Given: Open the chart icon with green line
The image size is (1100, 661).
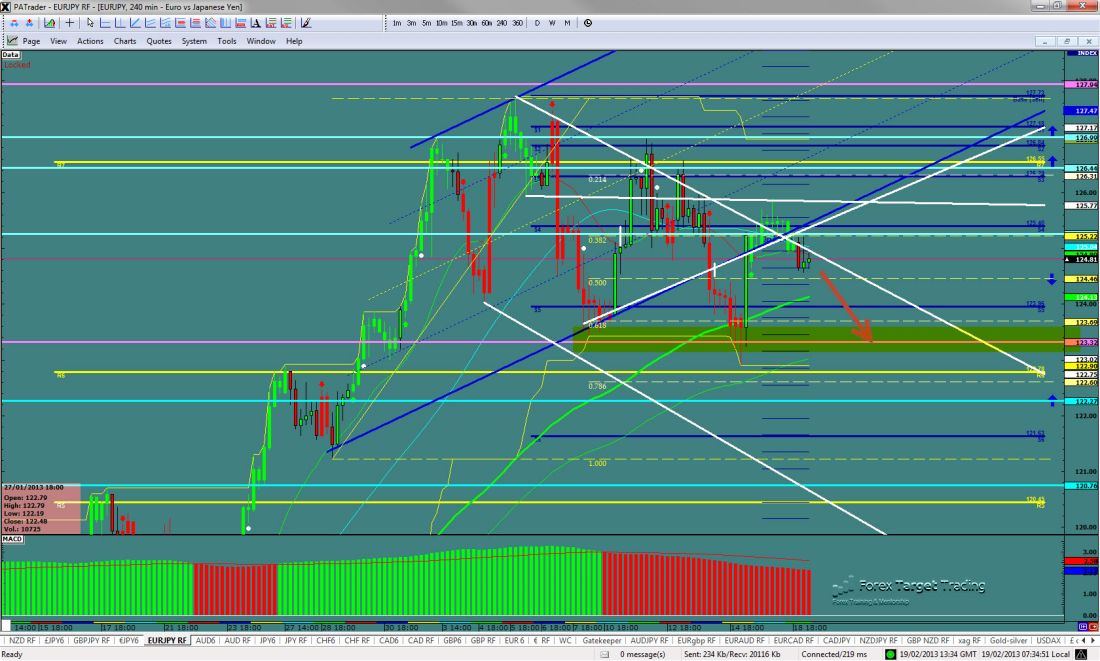Looking at the screenshot, I should [49, 22].
